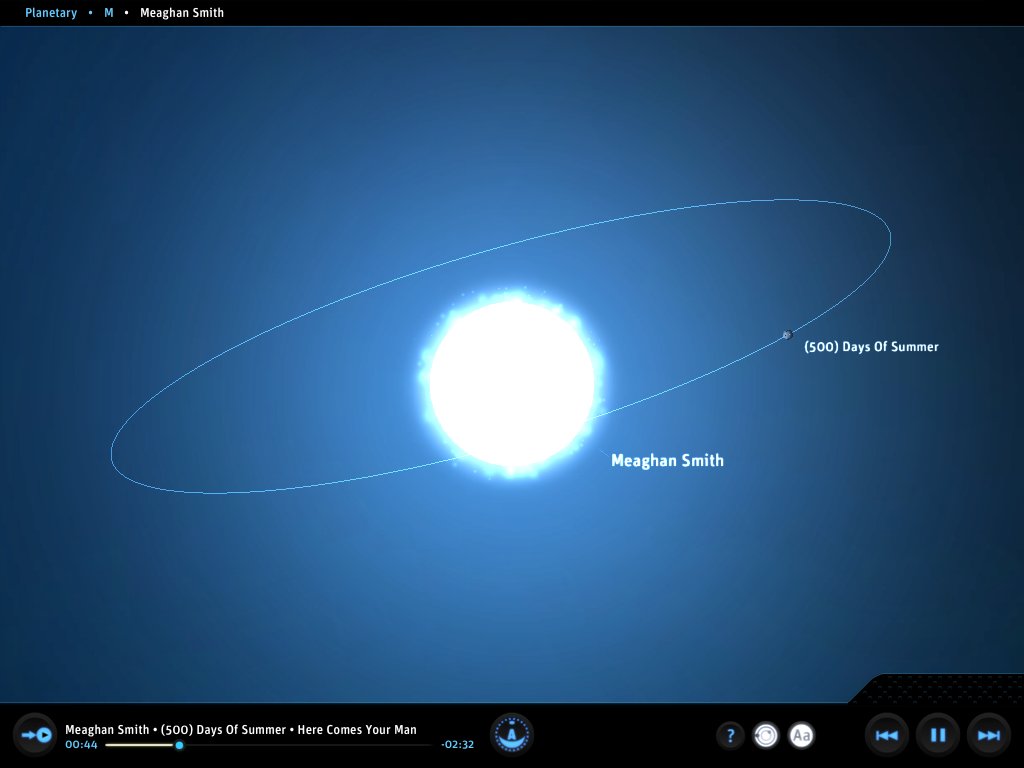The image size is (1024, 768).
Task: Click the remaining time "-02:32"
Action: coord(455,745)
